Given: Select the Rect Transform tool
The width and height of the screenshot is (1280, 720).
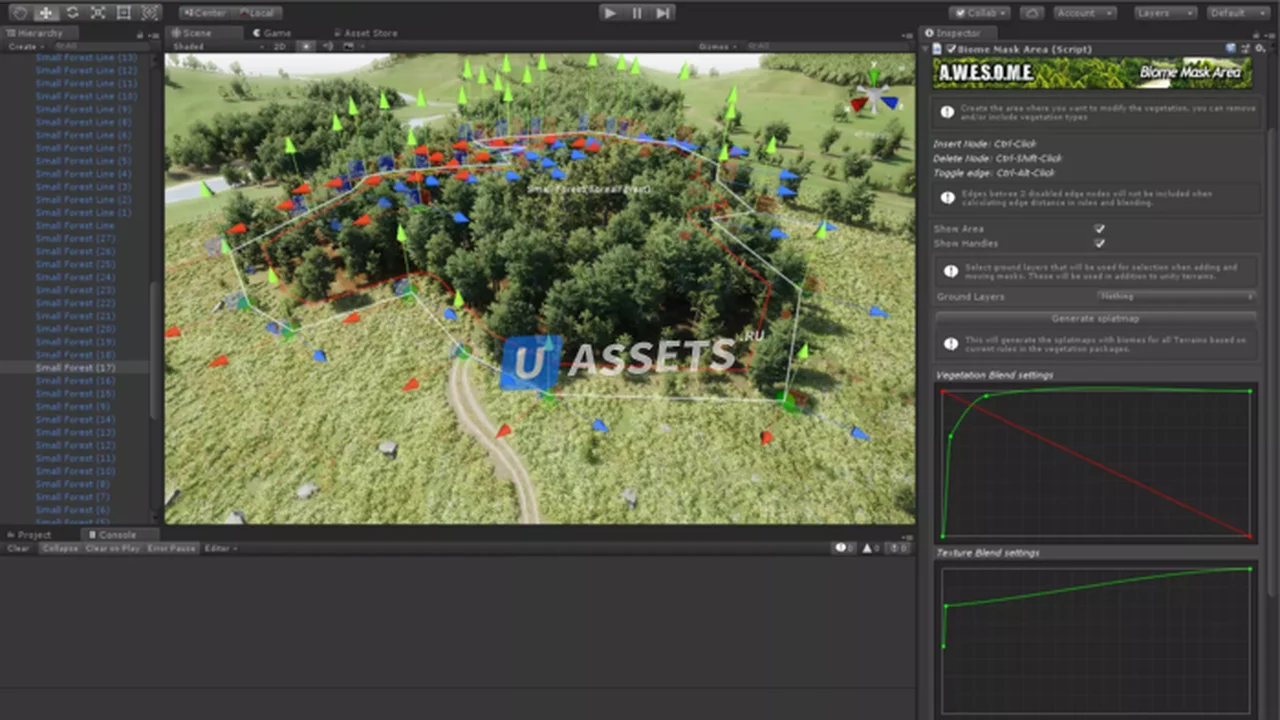Looking at the screenshot, I should pos(123,13).
